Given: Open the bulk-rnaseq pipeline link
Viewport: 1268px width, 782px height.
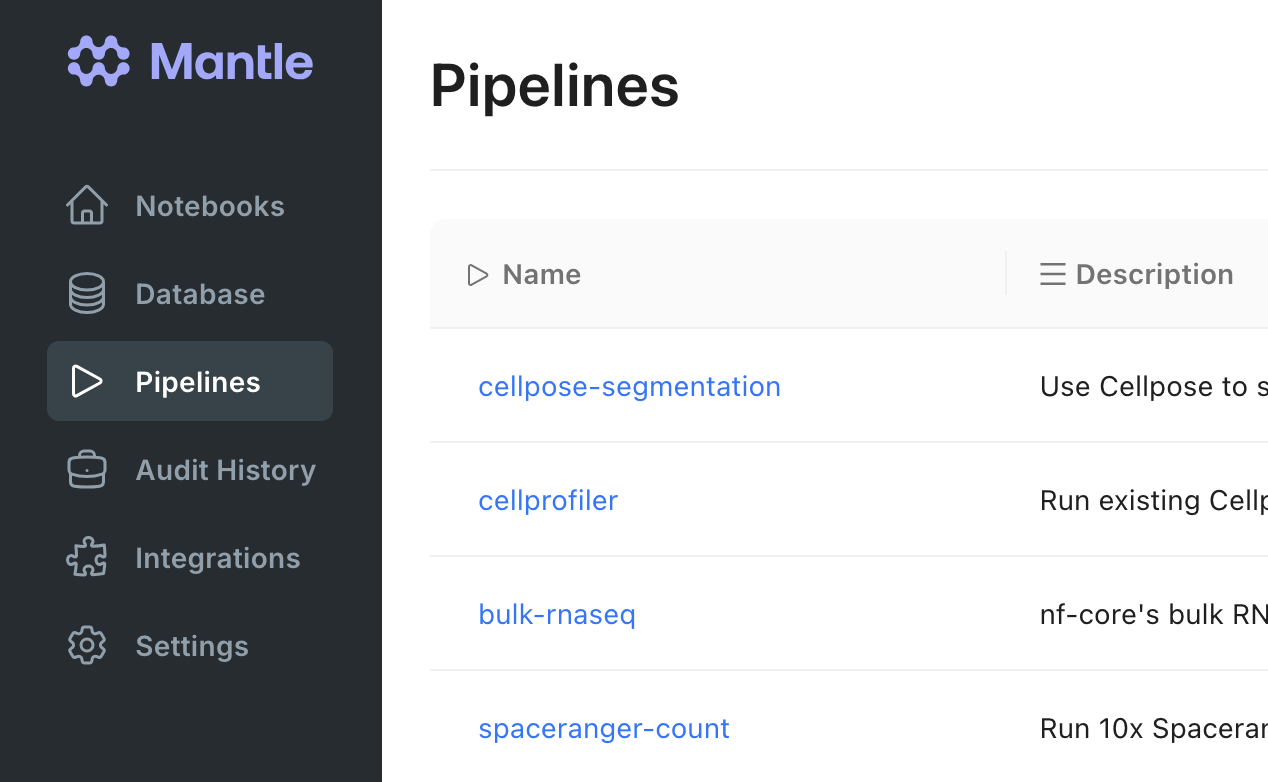Looking at the screenshot, I should point(557,614).
